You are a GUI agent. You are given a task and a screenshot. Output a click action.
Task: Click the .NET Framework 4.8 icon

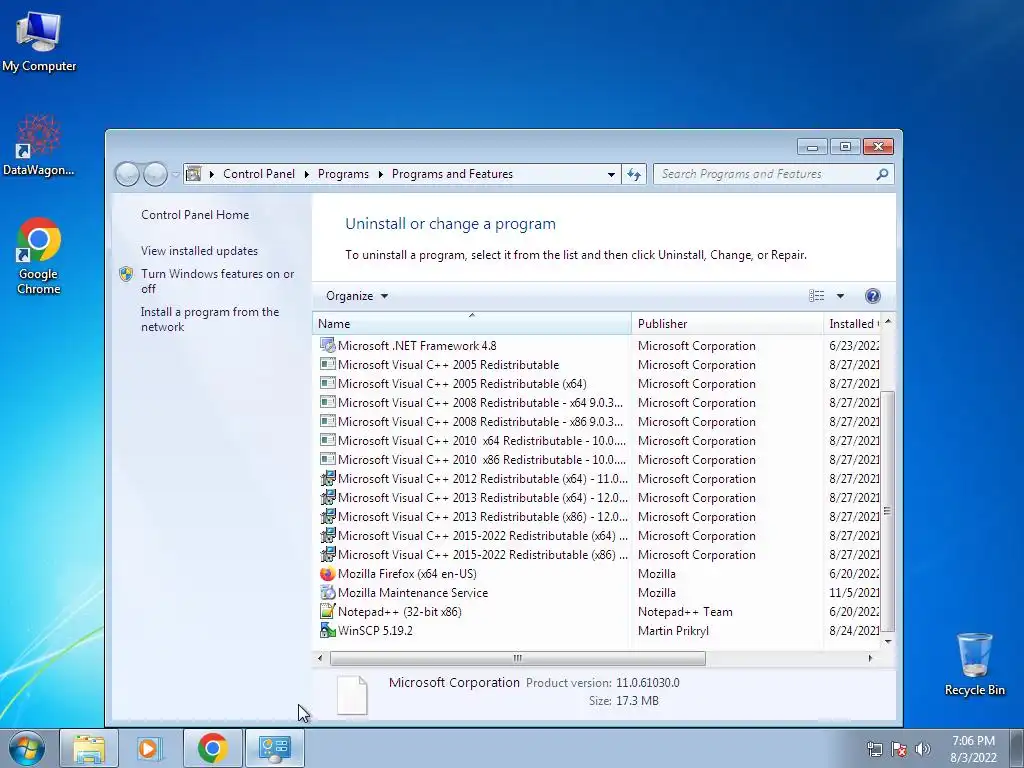tap(327, 345)
